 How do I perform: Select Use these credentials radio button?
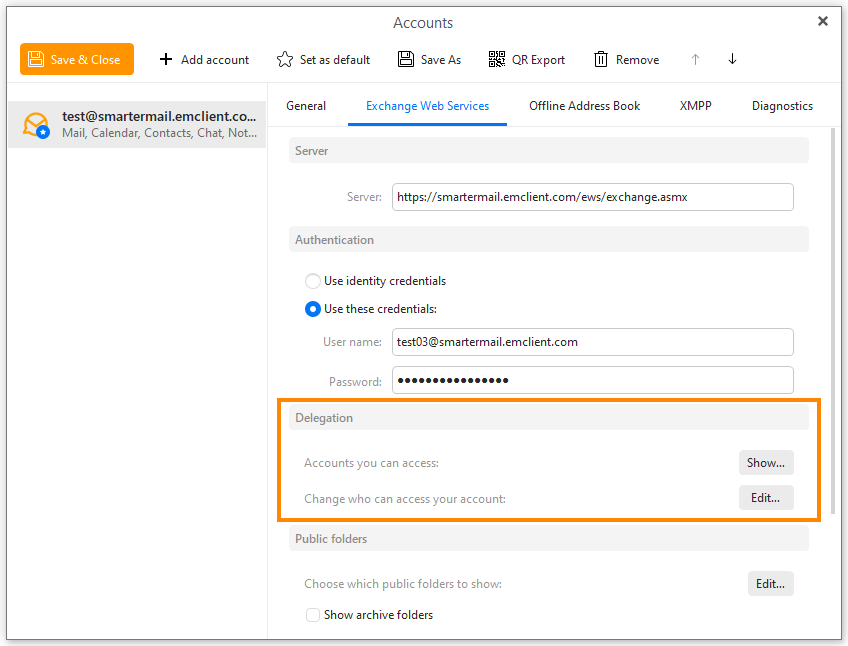[x=313, y=309]
